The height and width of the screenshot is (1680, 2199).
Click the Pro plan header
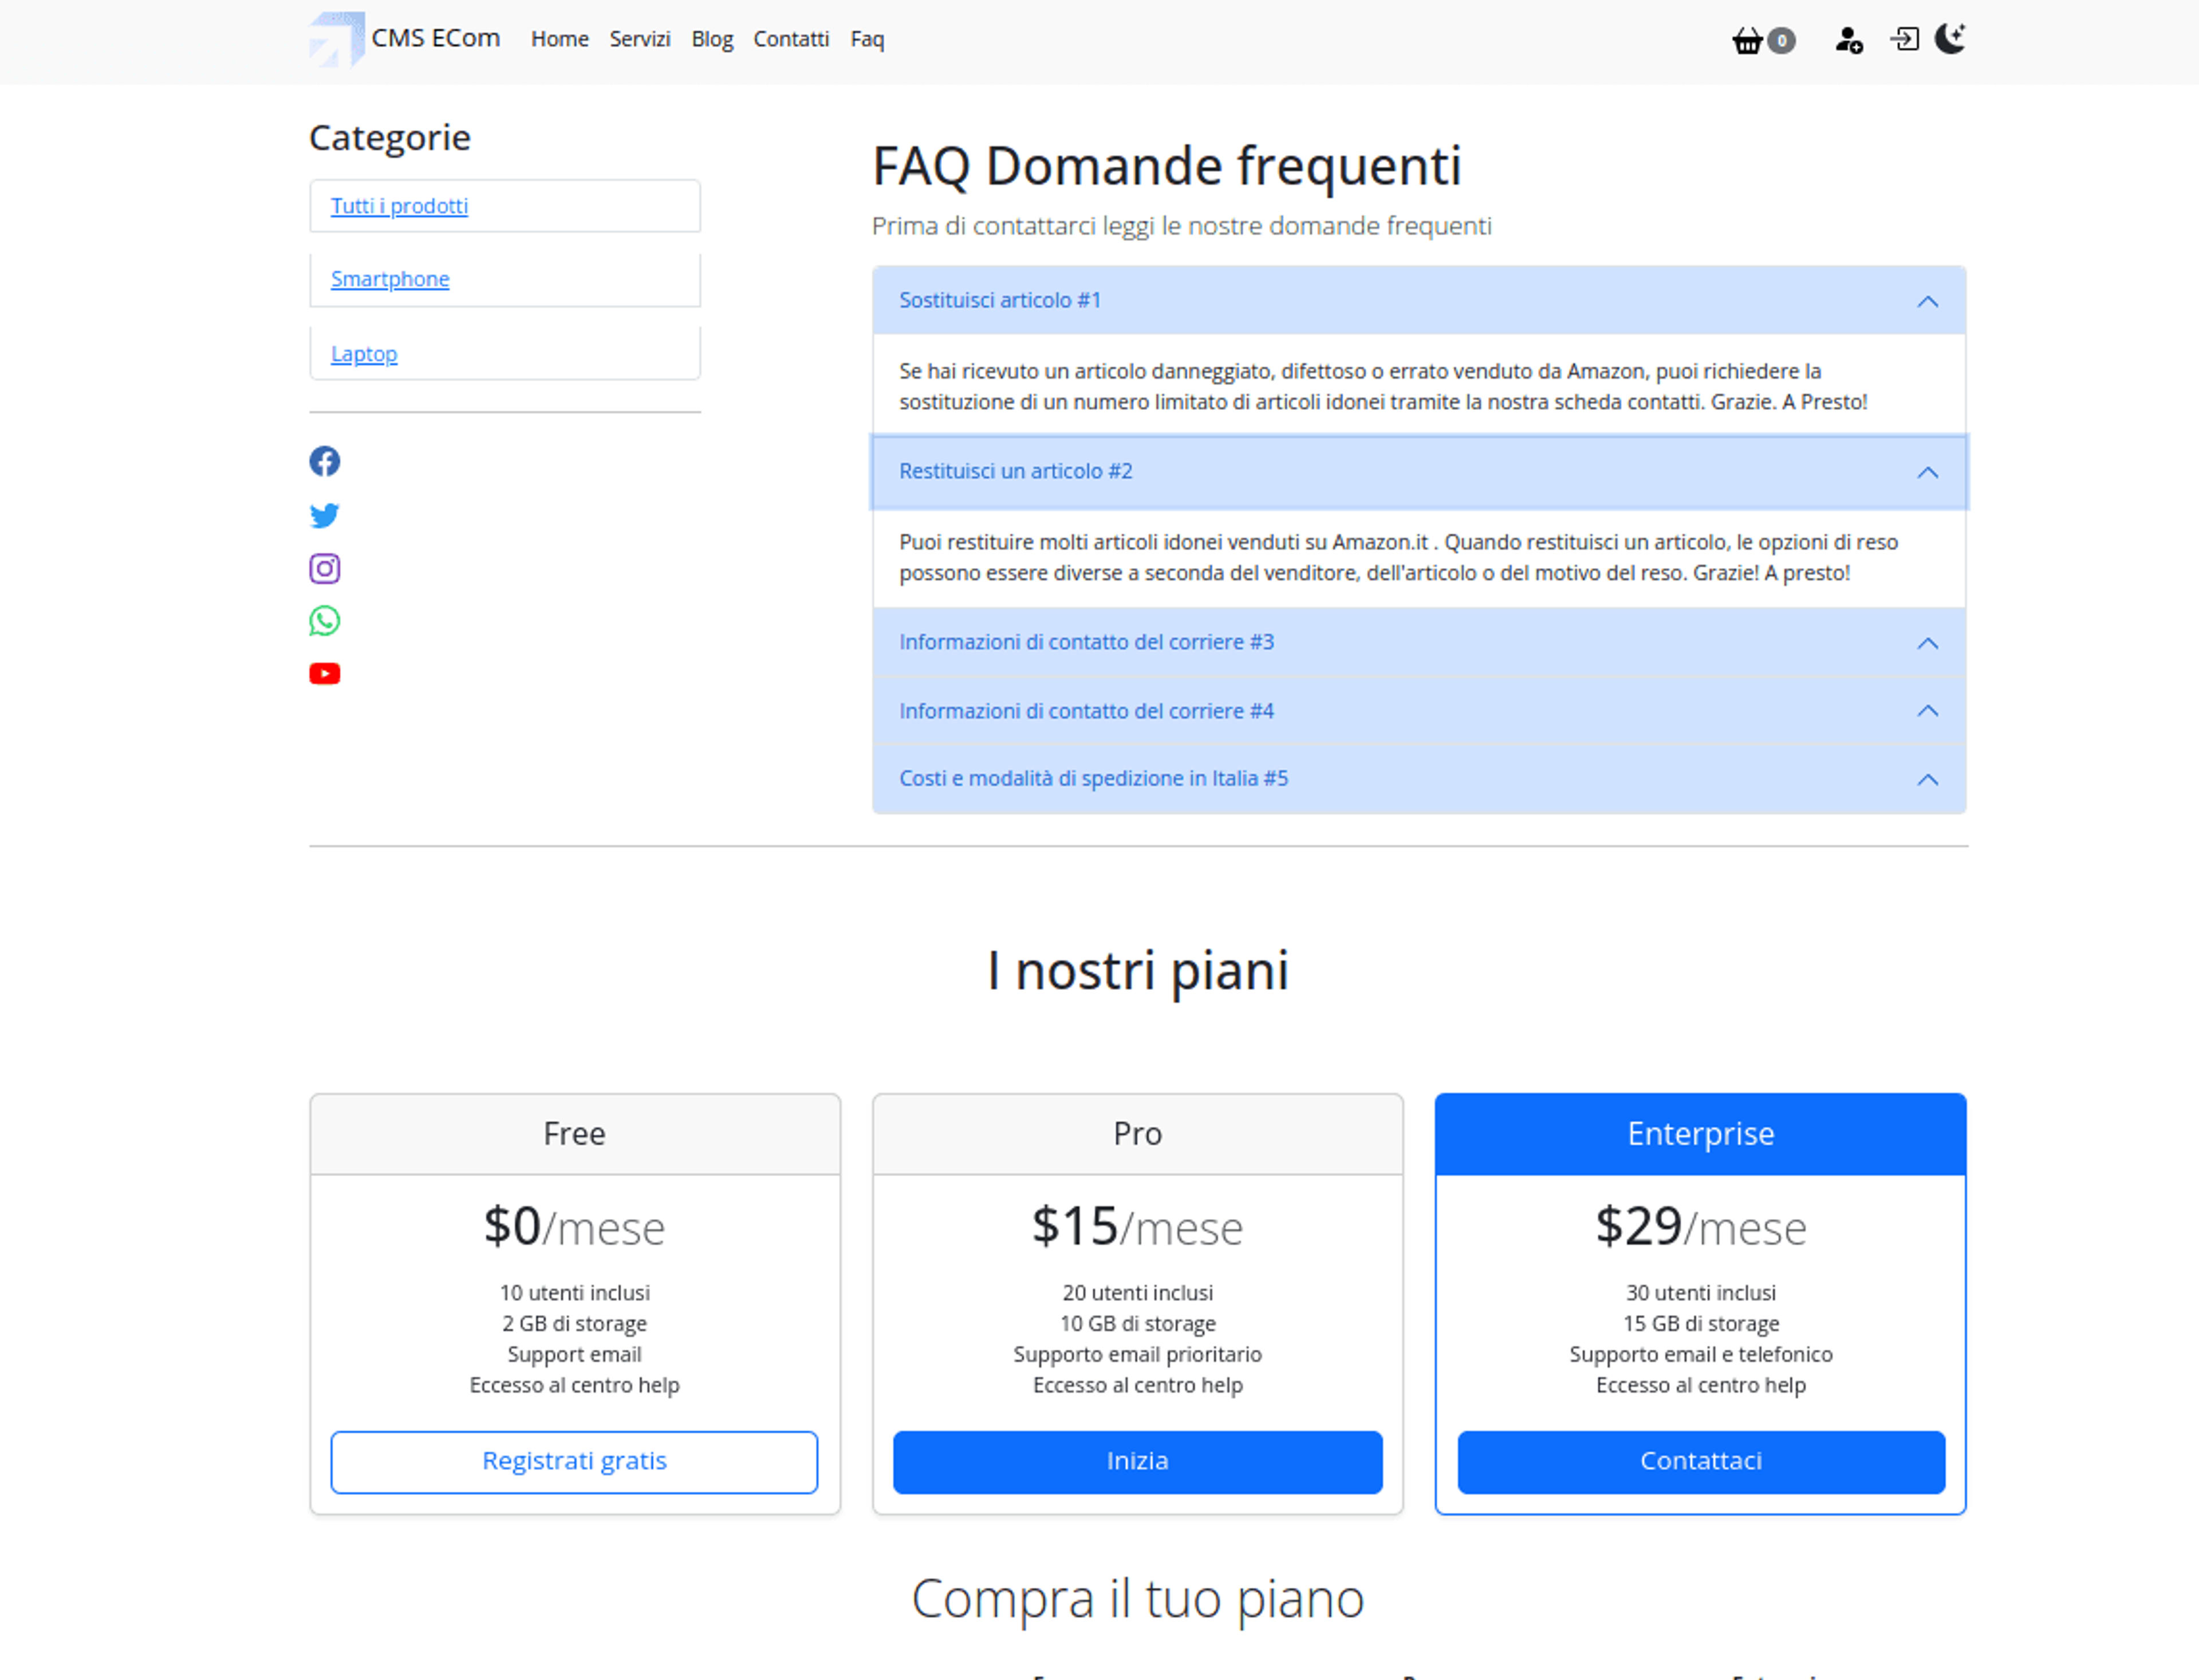[1137, 1134]
